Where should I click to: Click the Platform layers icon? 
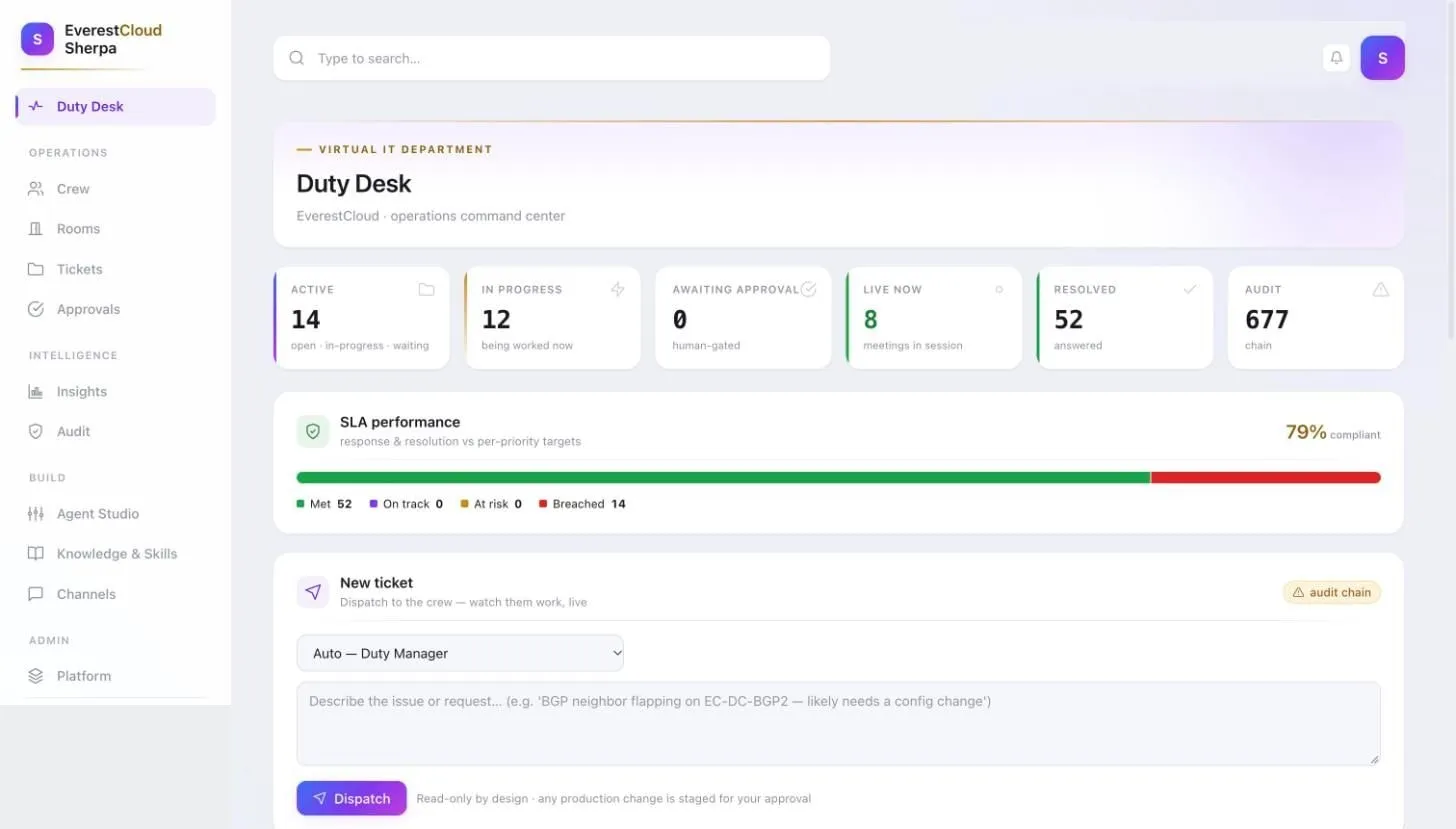36,676
